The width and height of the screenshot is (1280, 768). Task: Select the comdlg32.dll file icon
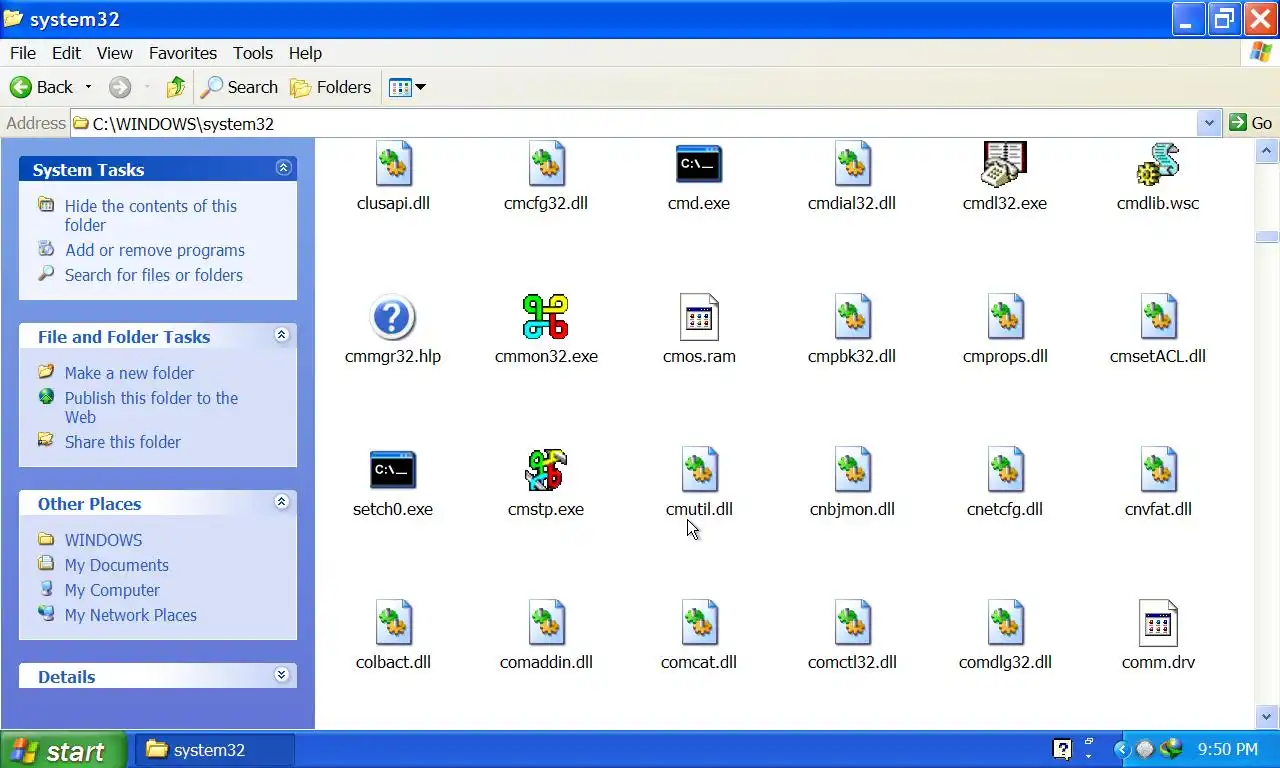coord(1006,623)
